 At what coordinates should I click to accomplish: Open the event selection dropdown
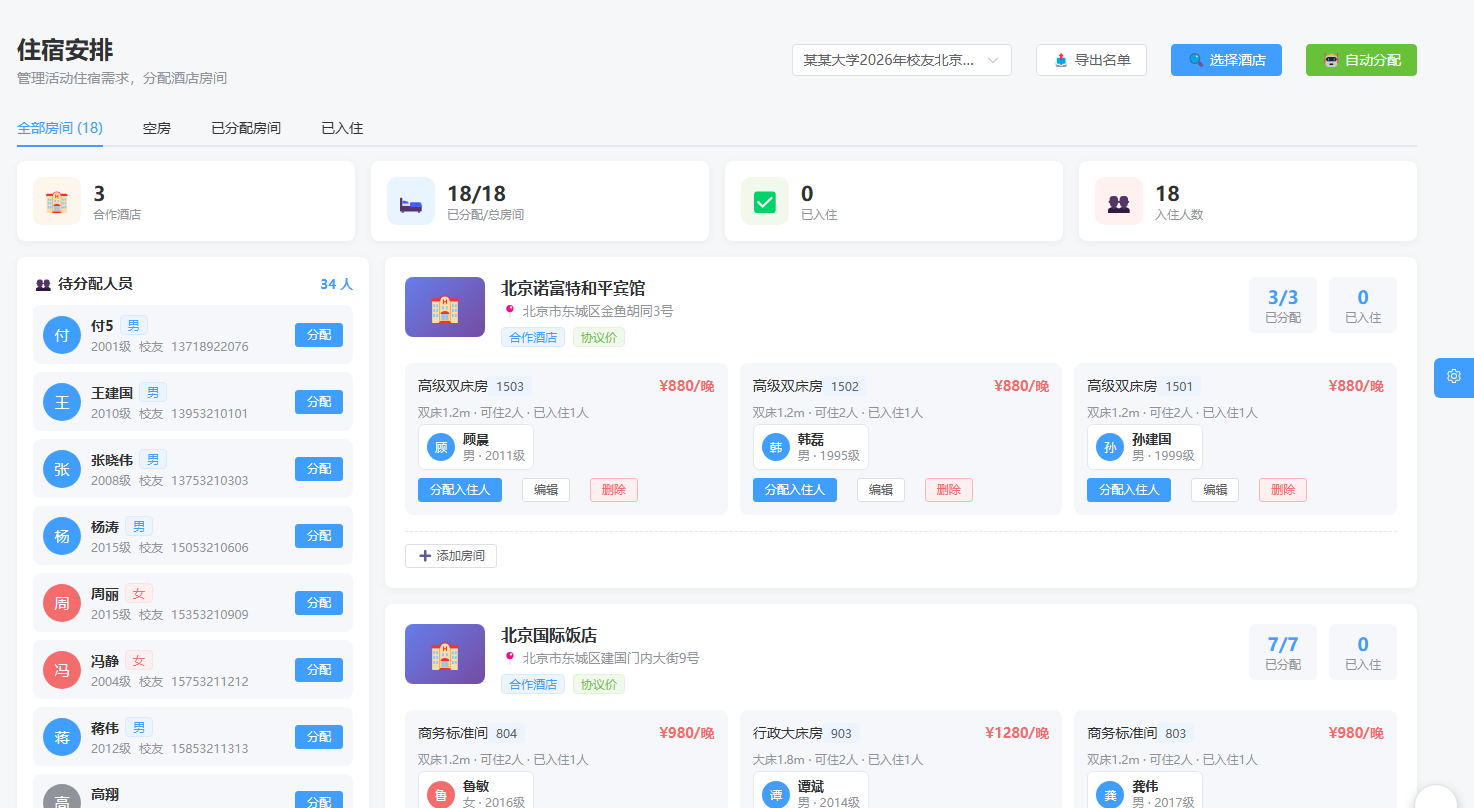902,60
